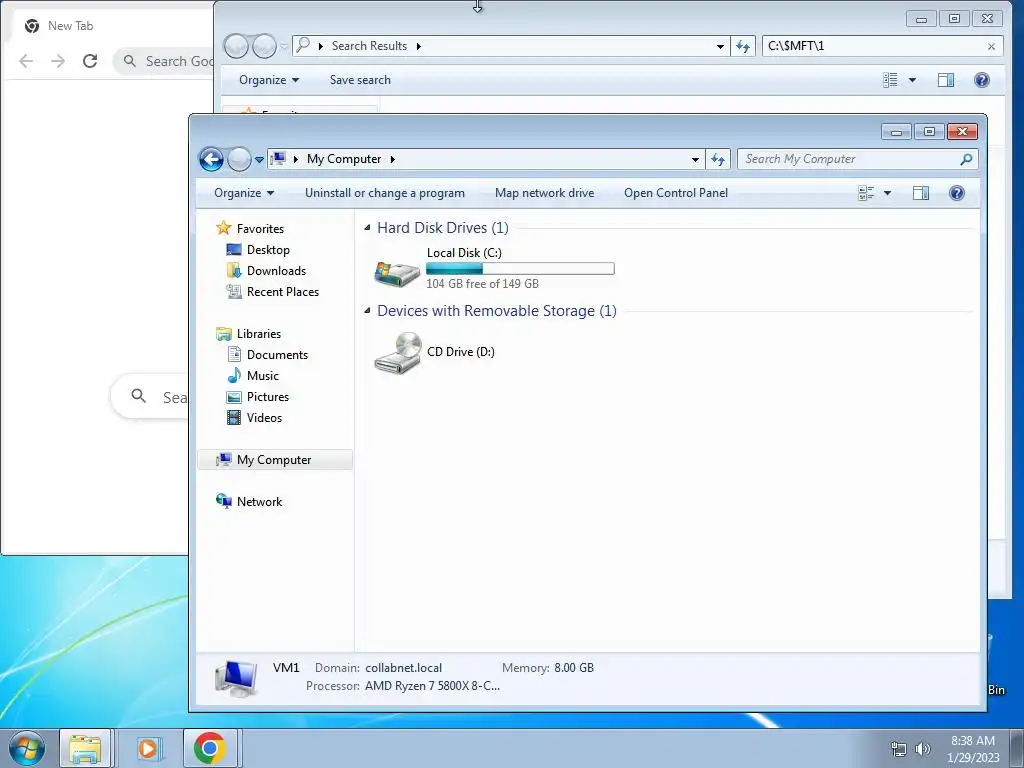The image size is (1024, 768).
Task: Collapse Hard Disk Drives group
Action: point(367,228)
